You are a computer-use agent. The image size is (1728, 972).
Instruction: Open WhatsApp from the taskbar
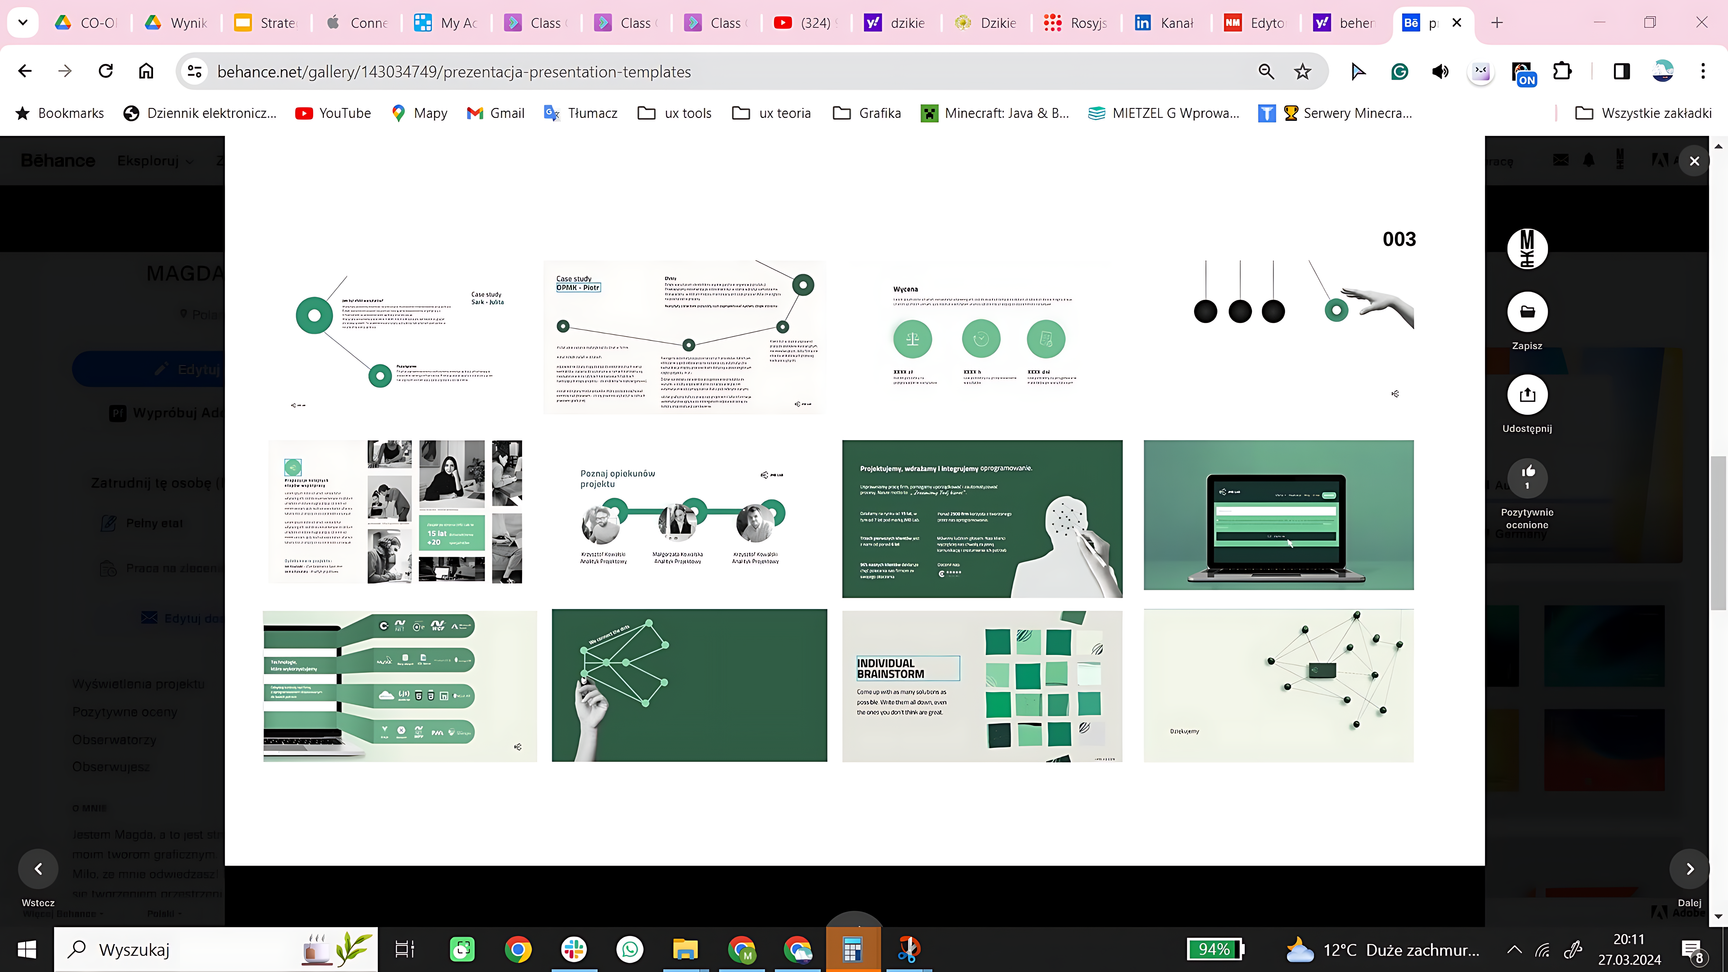coord(630,949)
